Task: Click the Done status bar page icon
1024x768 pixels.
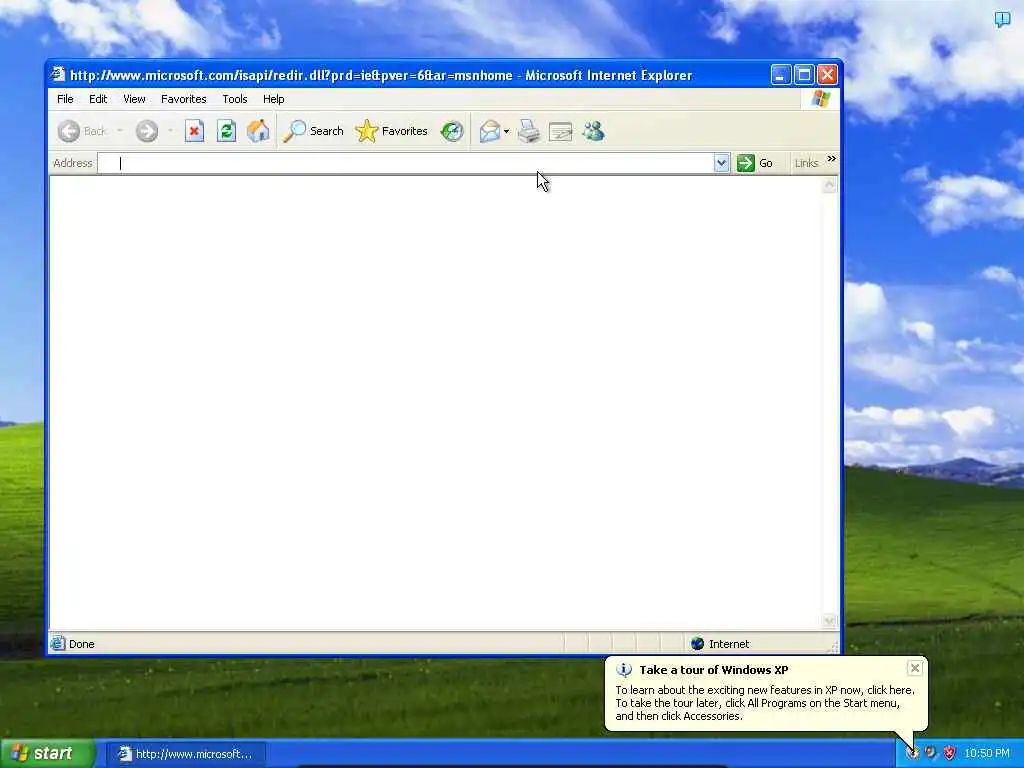Action: pos(57,643)
